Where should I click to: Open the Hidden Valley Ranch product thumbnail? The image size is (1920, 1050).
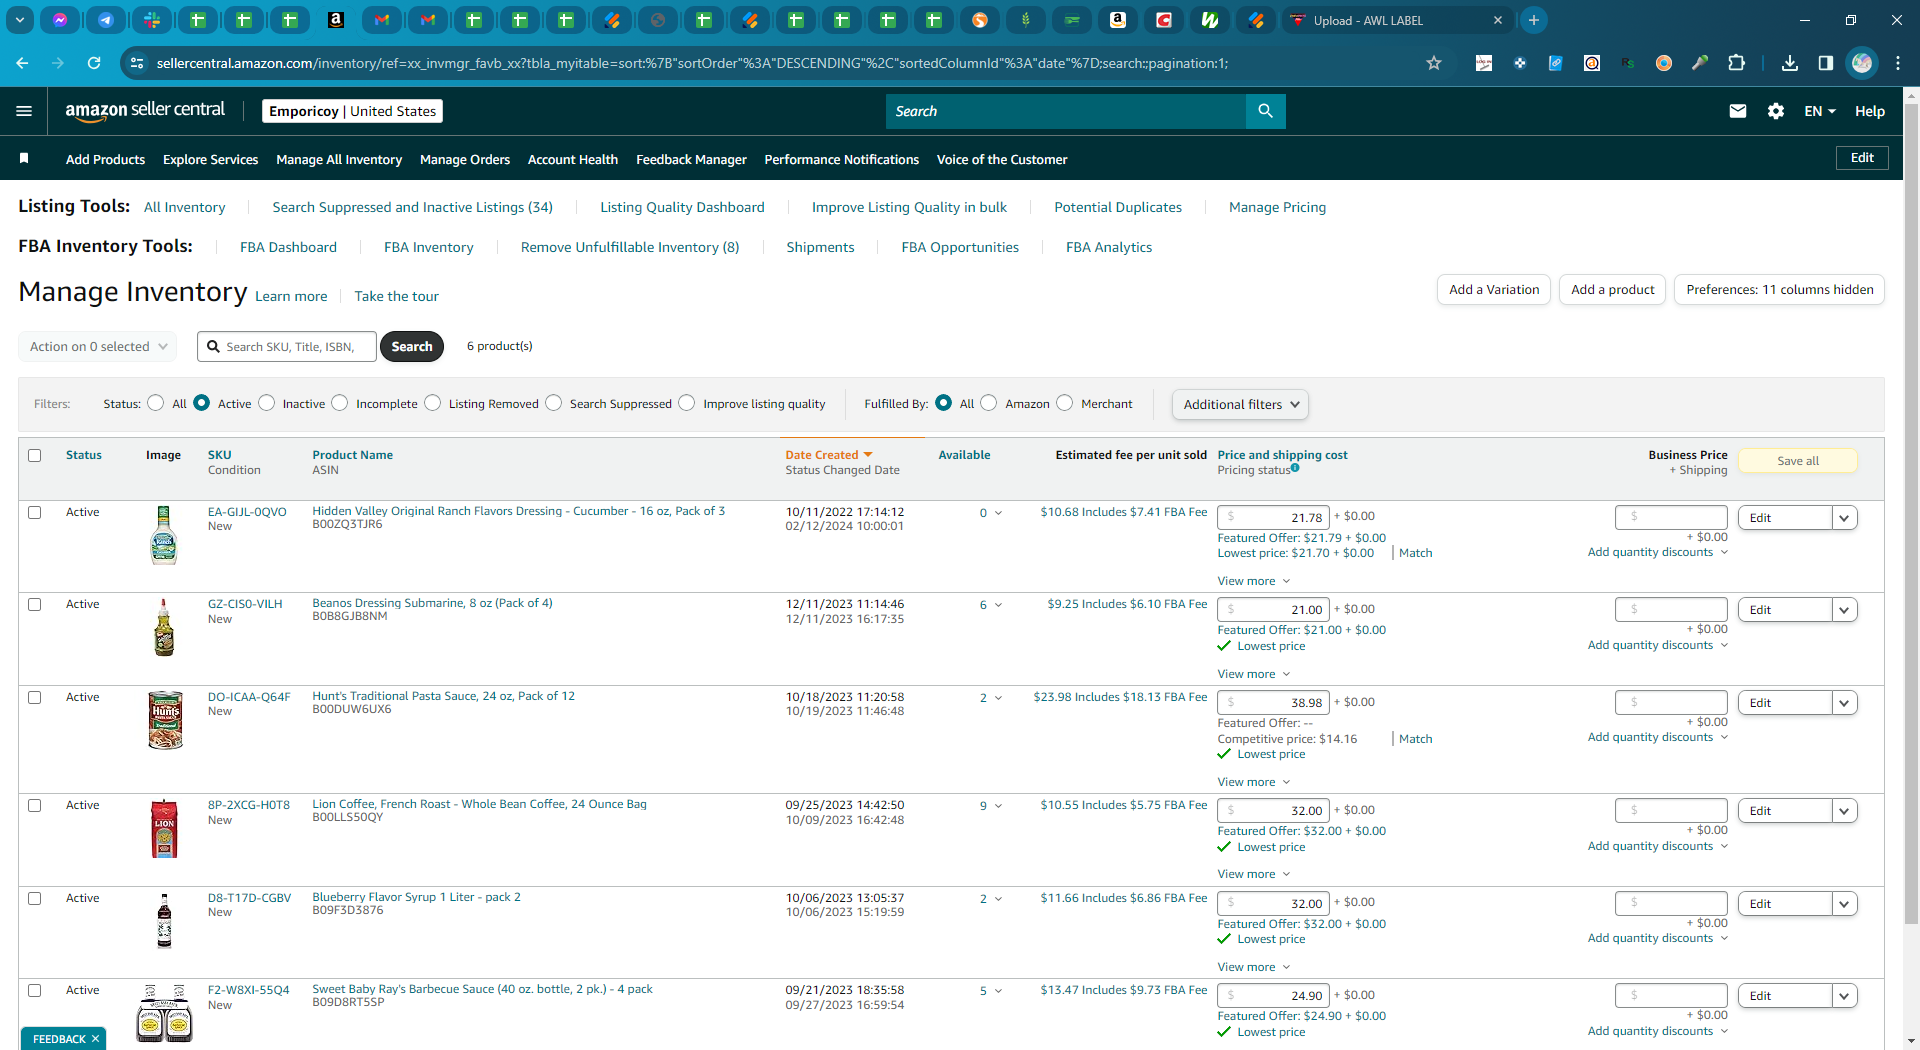coord(164,535)
